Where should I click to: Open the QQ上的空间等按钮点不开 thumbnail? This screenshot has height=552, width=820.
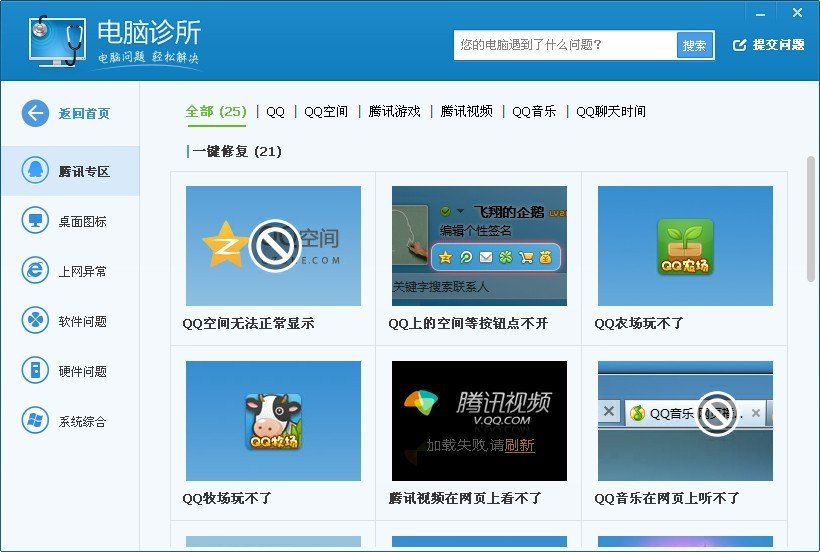pos(479,246)
